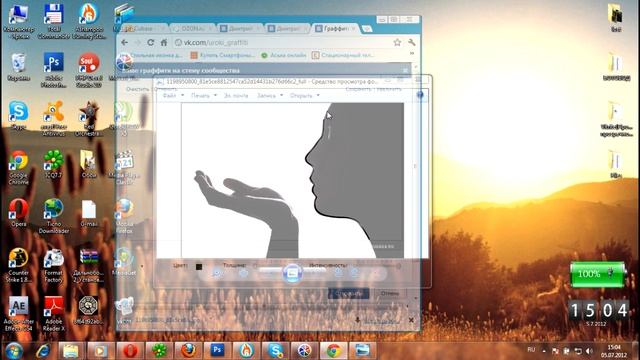Expand the Запись dropdown in Photo Viewer

[270, 96]
